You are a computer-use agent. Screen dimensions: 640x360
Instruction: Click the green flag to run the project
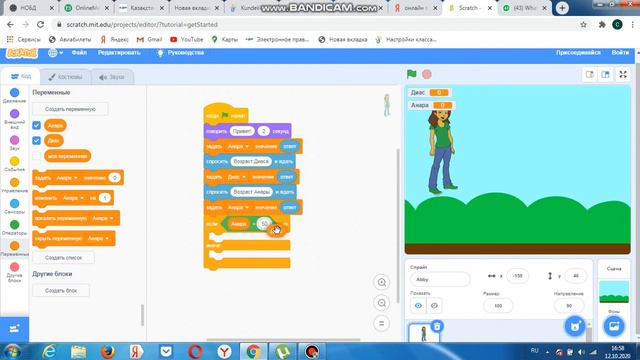click(x=411, y=74)
